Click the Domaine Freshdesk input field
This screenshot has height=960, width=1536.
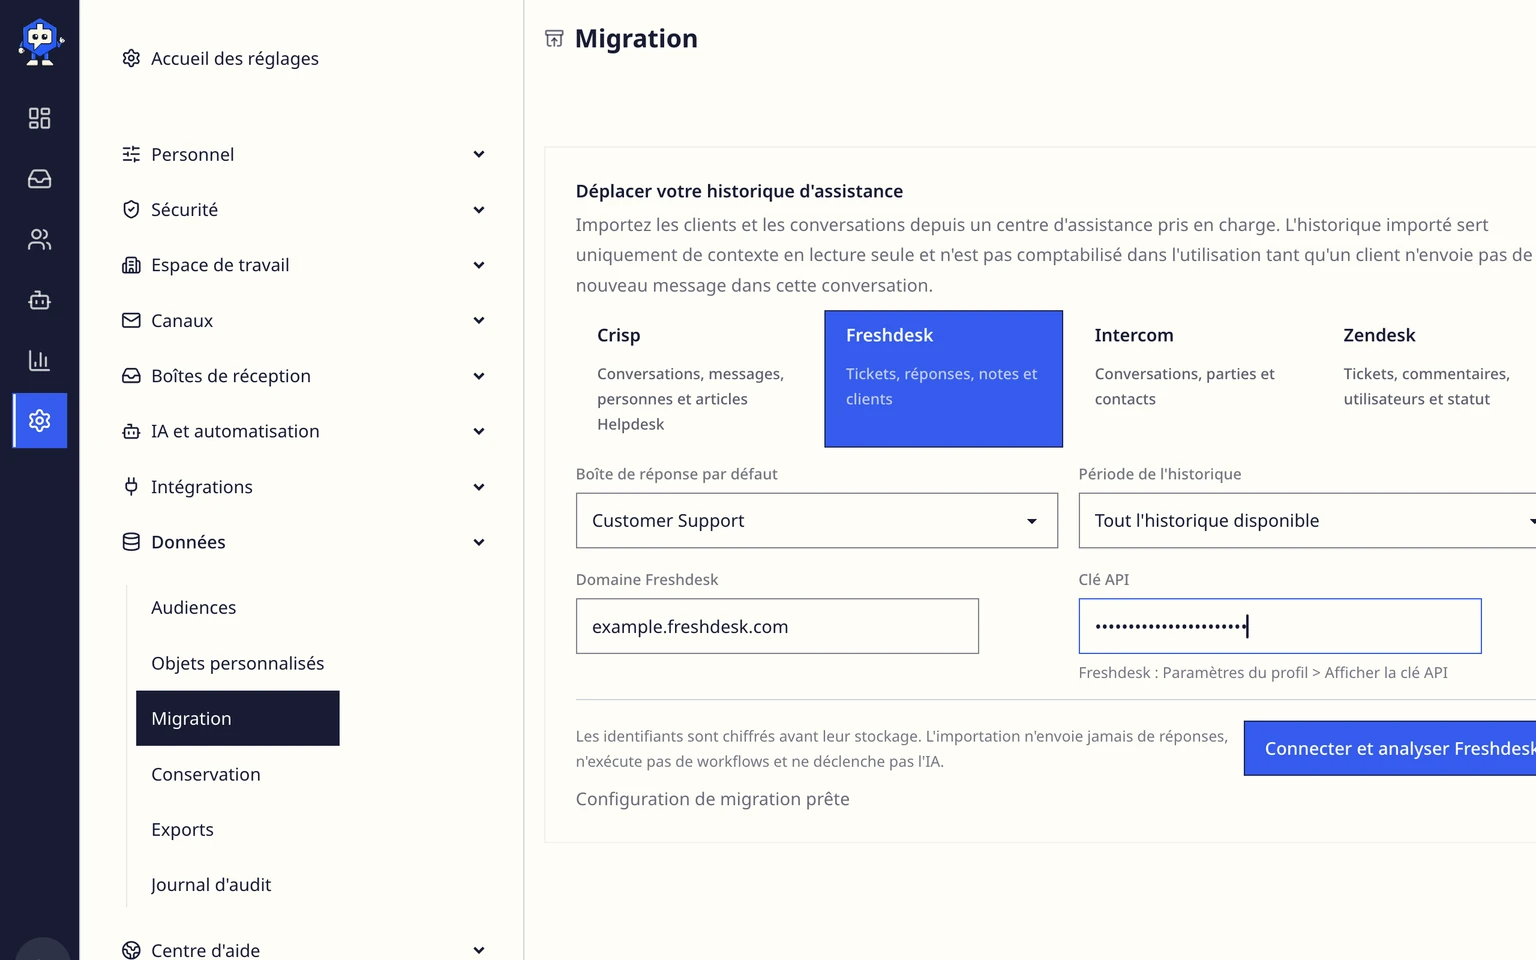[777, 626]
